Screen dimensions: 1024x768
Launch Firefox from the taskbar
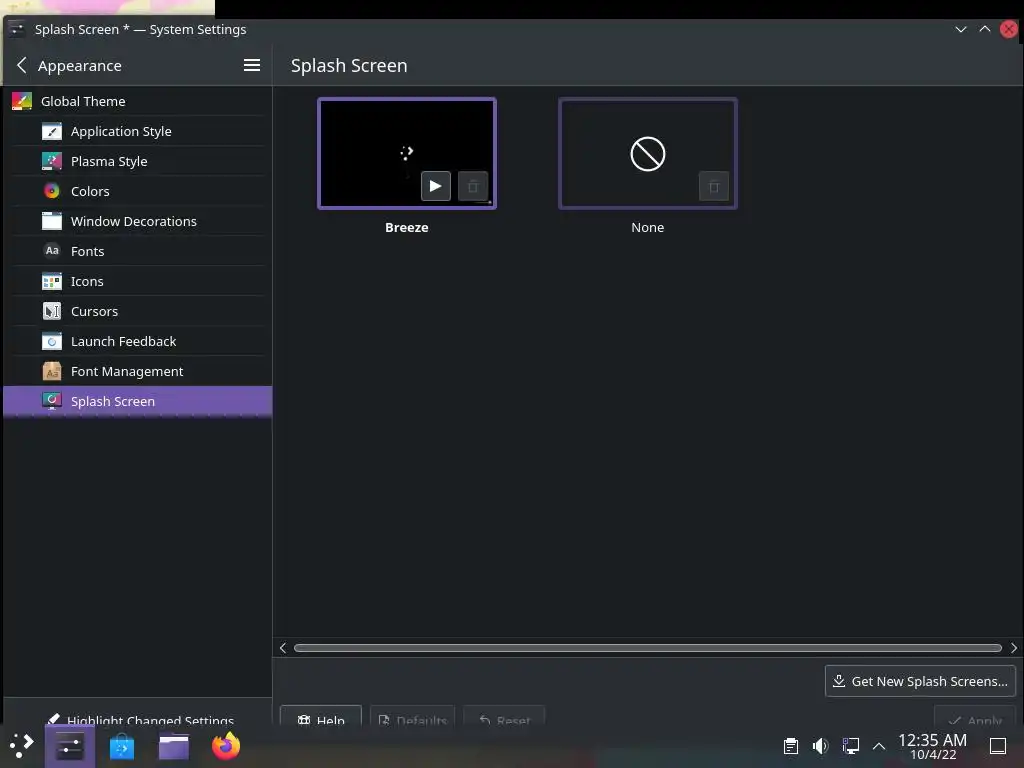pyautogui.click(x=226, y=746)
